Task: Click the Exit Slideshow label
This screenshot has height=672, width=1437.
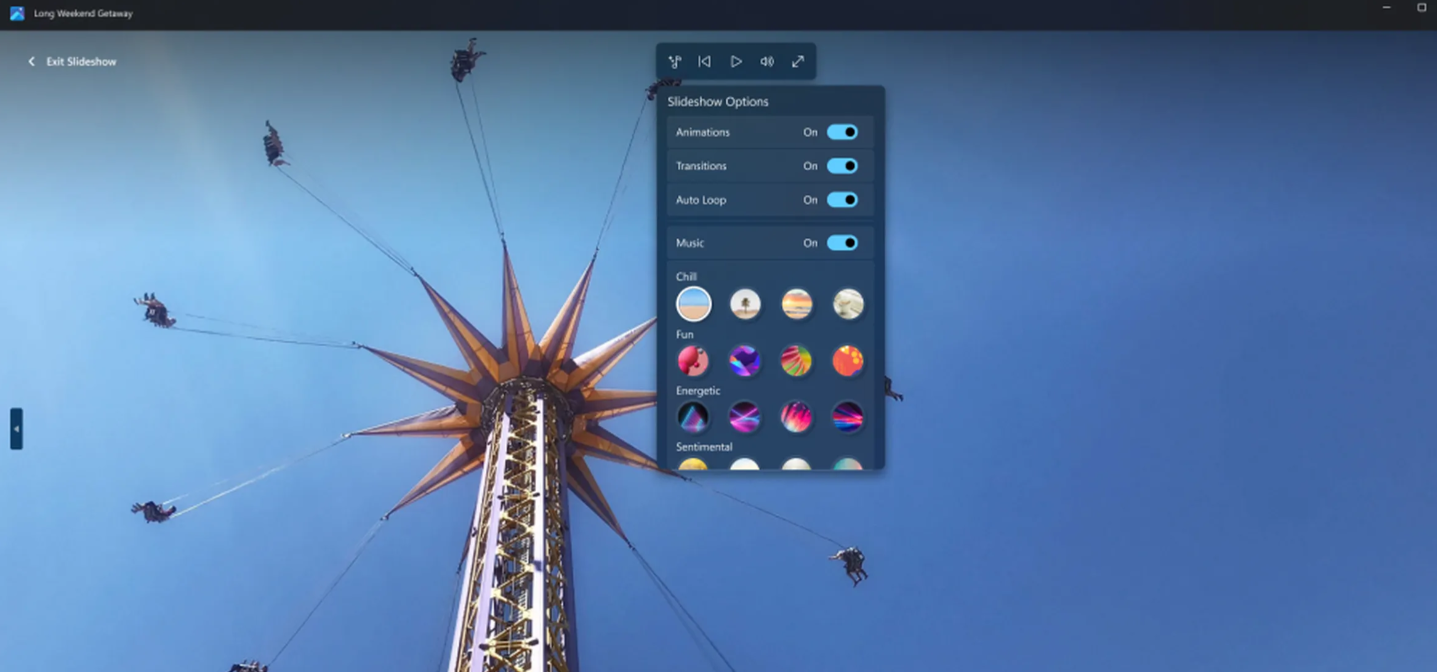Action: [81, 62]
